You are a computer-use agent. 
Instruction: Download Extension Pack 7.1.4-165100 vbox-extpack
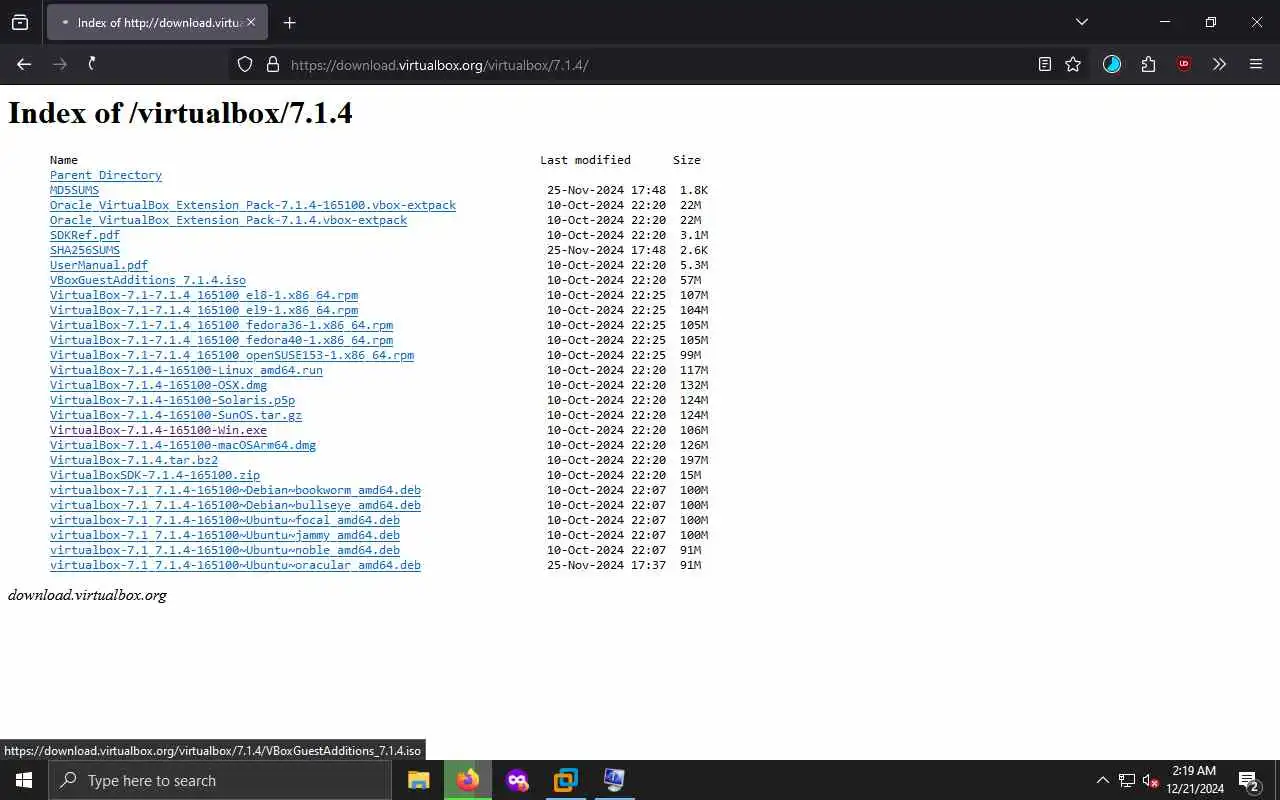click(x=253, y=205)
